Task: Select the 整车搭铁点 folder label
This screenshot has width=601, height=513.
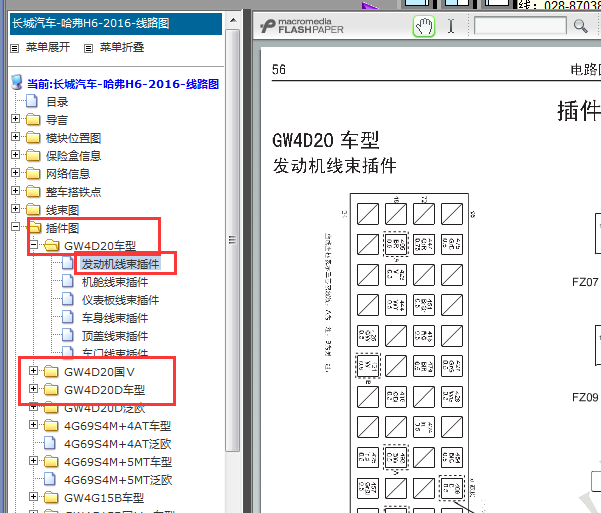Action: [74, 192]
